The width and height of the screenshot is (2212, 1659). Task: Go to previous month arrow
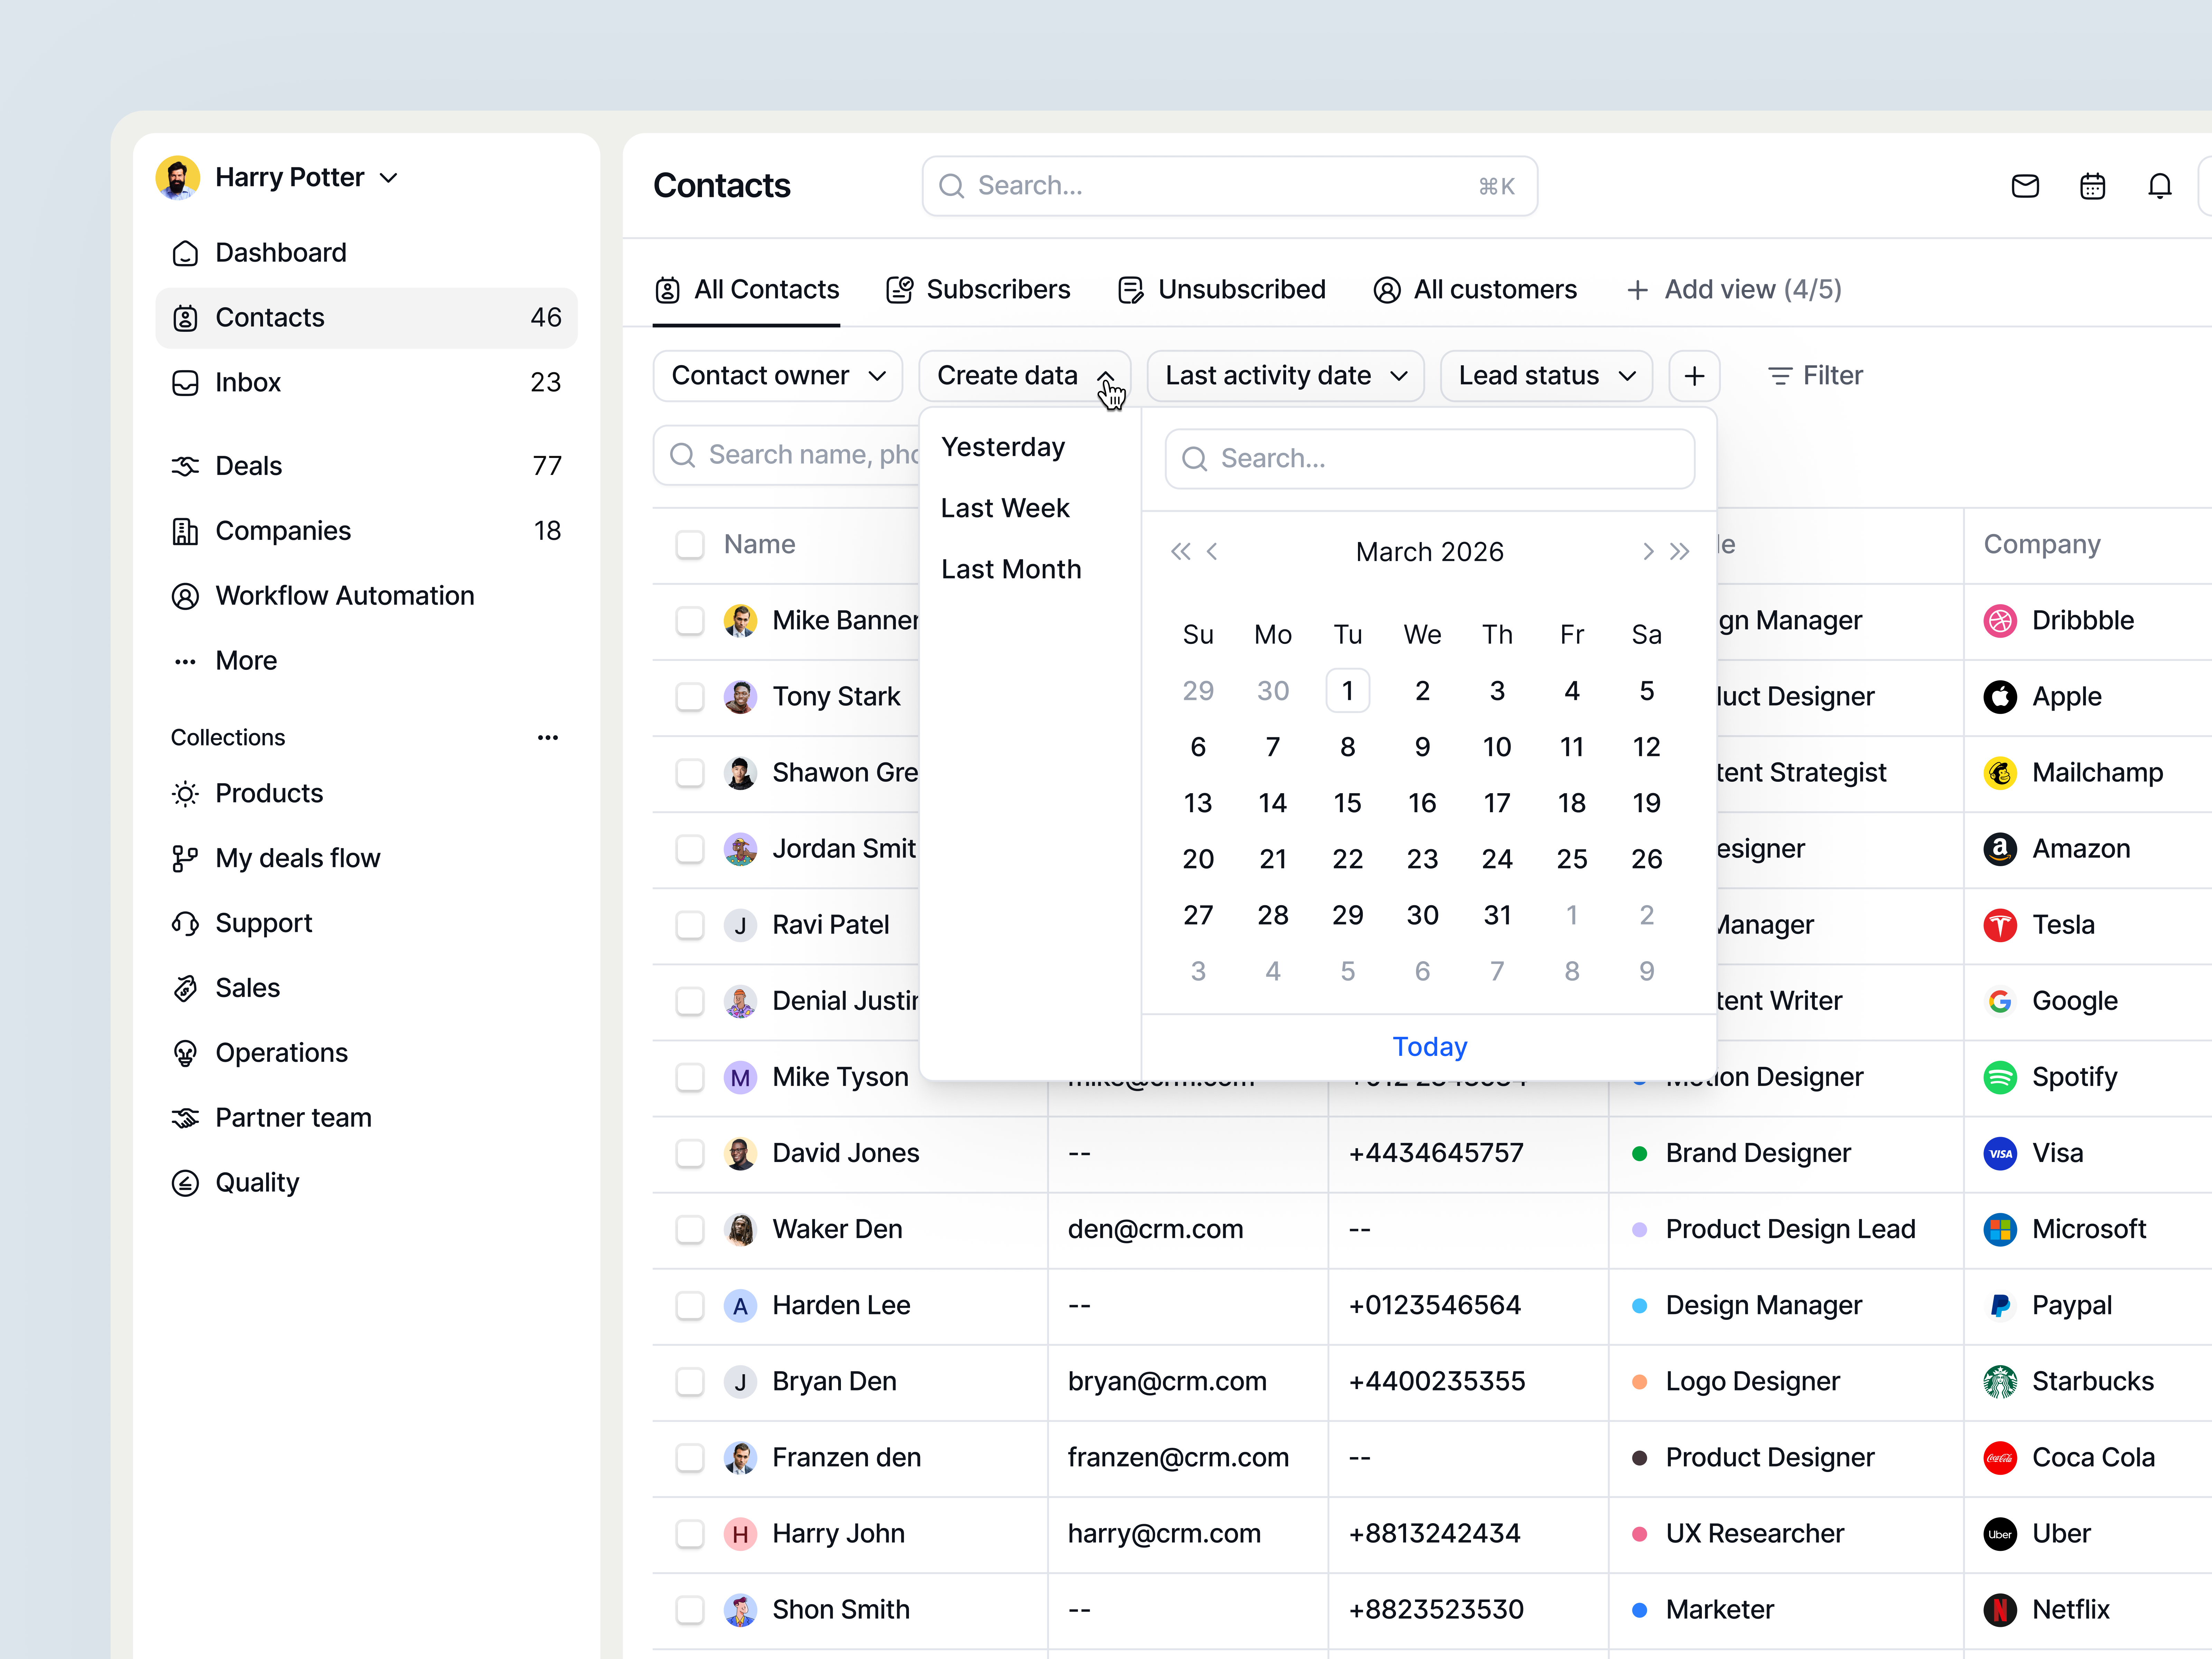pos(1212,552)
